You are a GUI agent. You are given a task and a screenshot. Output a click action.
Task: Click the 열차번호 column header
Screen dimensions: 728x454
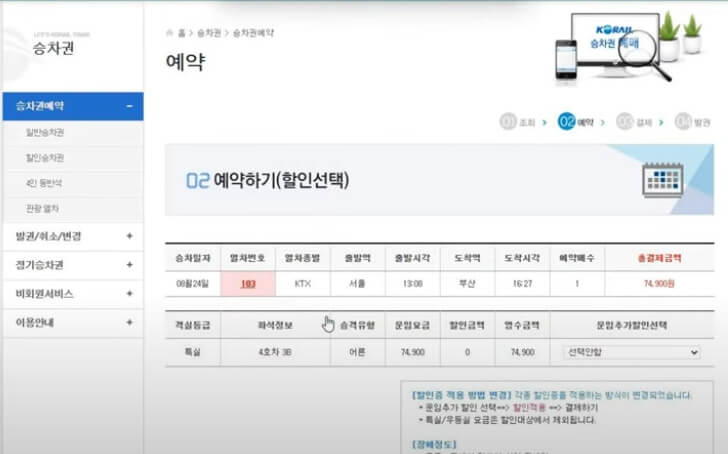click(247, 258)
